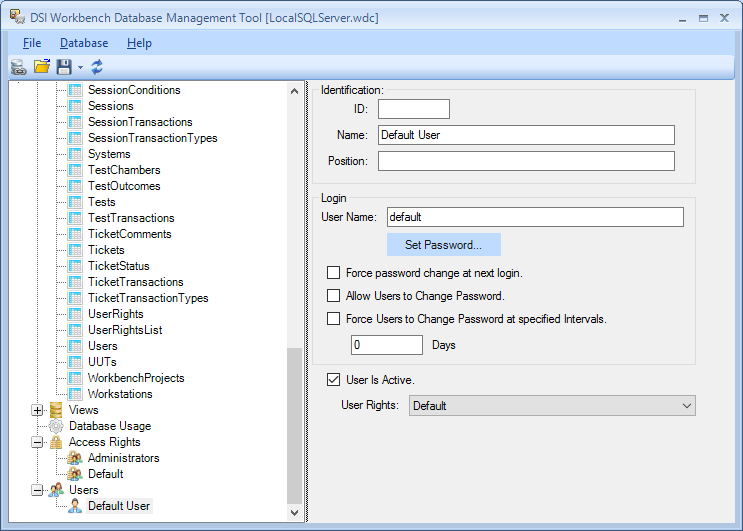The width and height of the screenshot is (743, 531).
Task: Click the UUTs table icon
Action: pyautogui.click(x=75, y=362)
